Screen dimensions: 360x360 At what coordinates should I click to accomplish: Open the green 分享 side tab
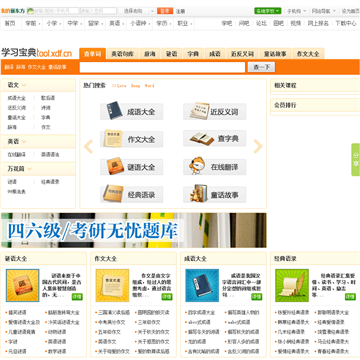click(356, 160)
